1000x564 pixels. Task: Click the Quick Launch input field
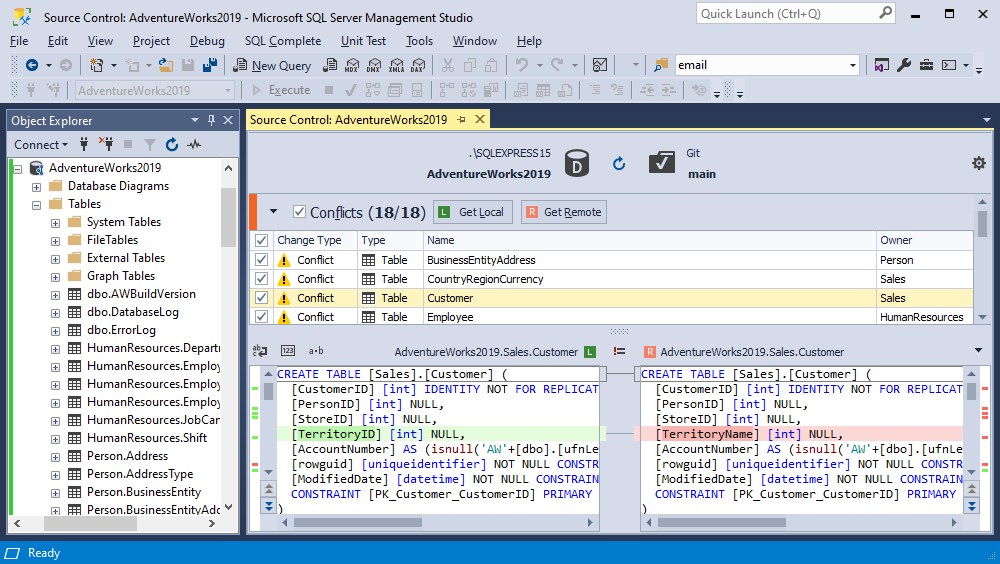(x=787, y=13)
